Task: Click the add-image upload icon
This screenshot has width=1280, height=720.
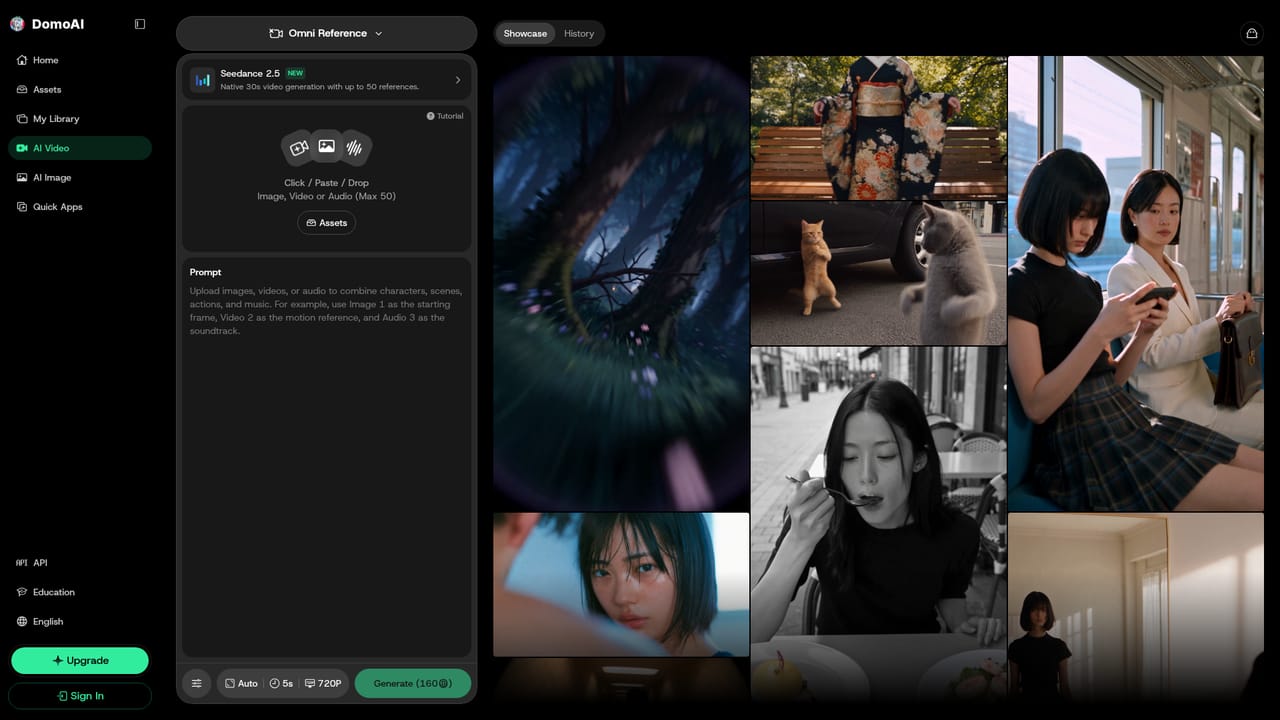Action: (x=326, y=146)
